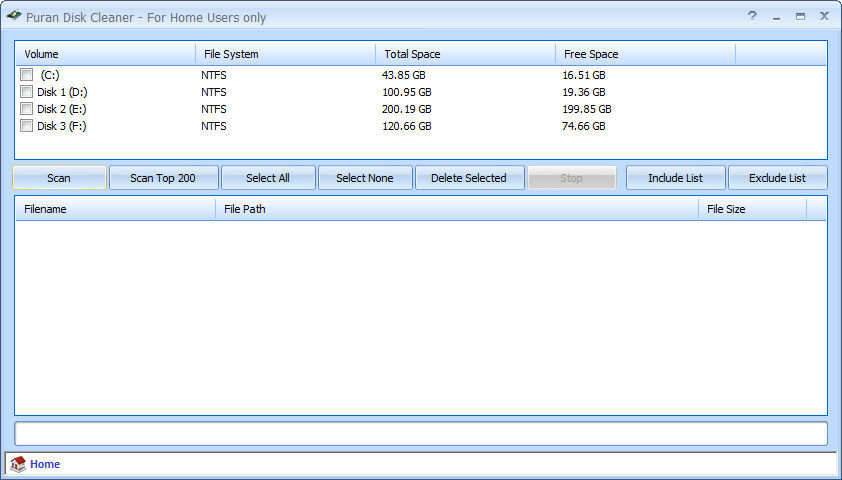Open the Include List
Image resolution: width=842 pixels, height=480 pixels.
point(675,178)
